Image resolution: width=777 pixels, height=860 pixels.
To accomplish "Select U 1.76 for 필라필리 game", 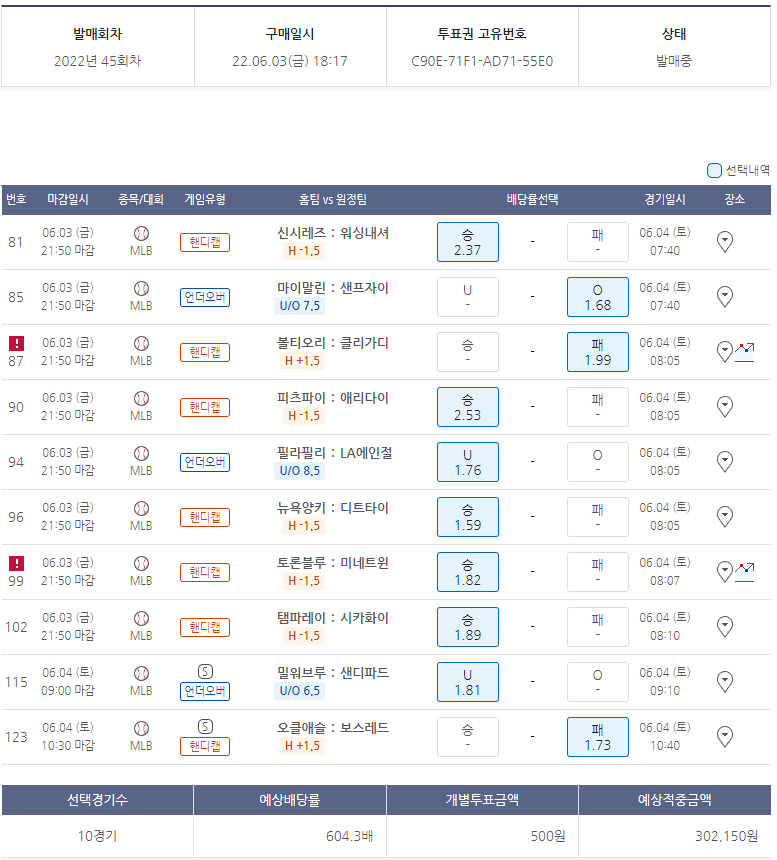I will point(468,462).
